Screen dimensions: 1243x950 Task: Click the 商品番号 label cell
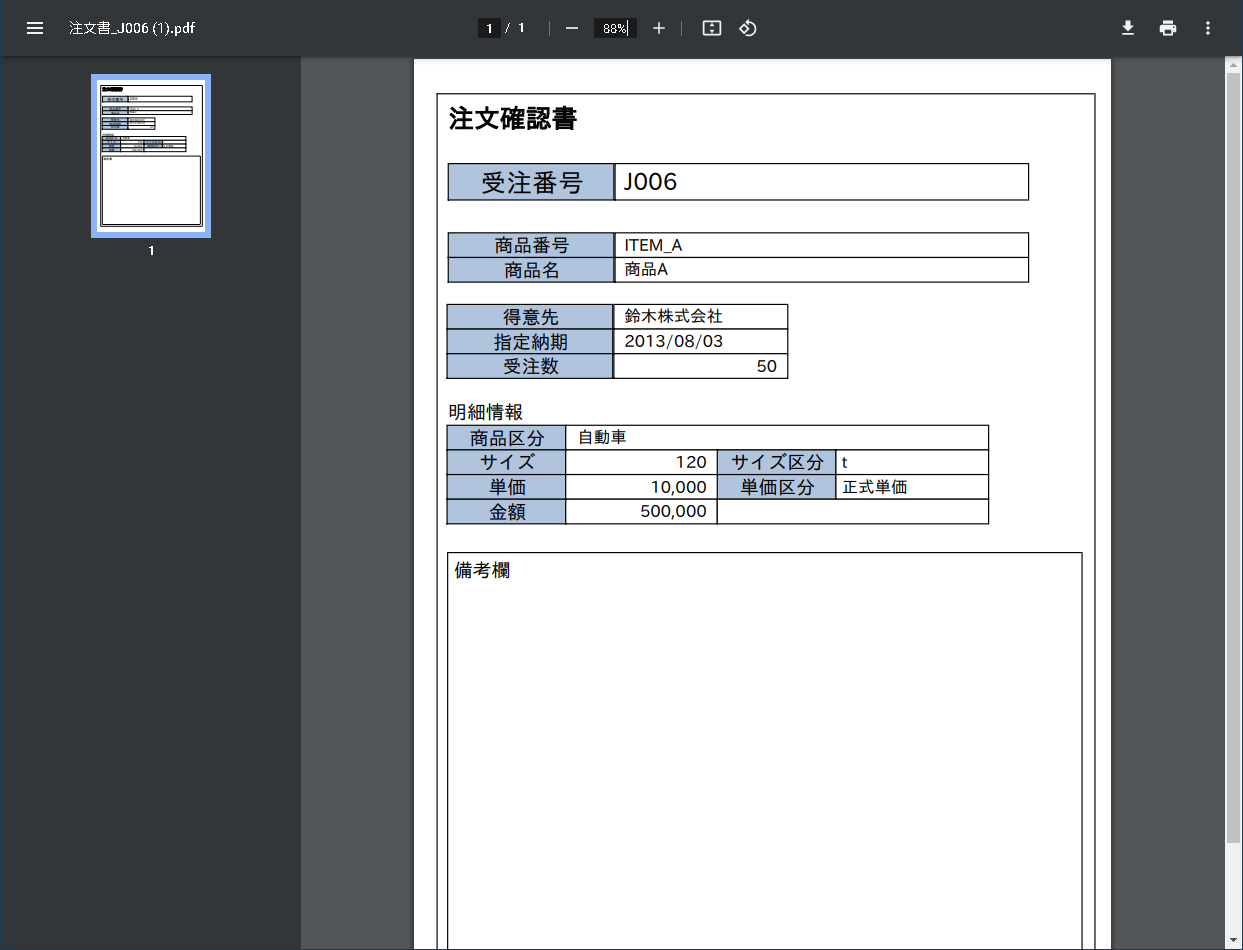pyautogui.click(x=531, y=245)
